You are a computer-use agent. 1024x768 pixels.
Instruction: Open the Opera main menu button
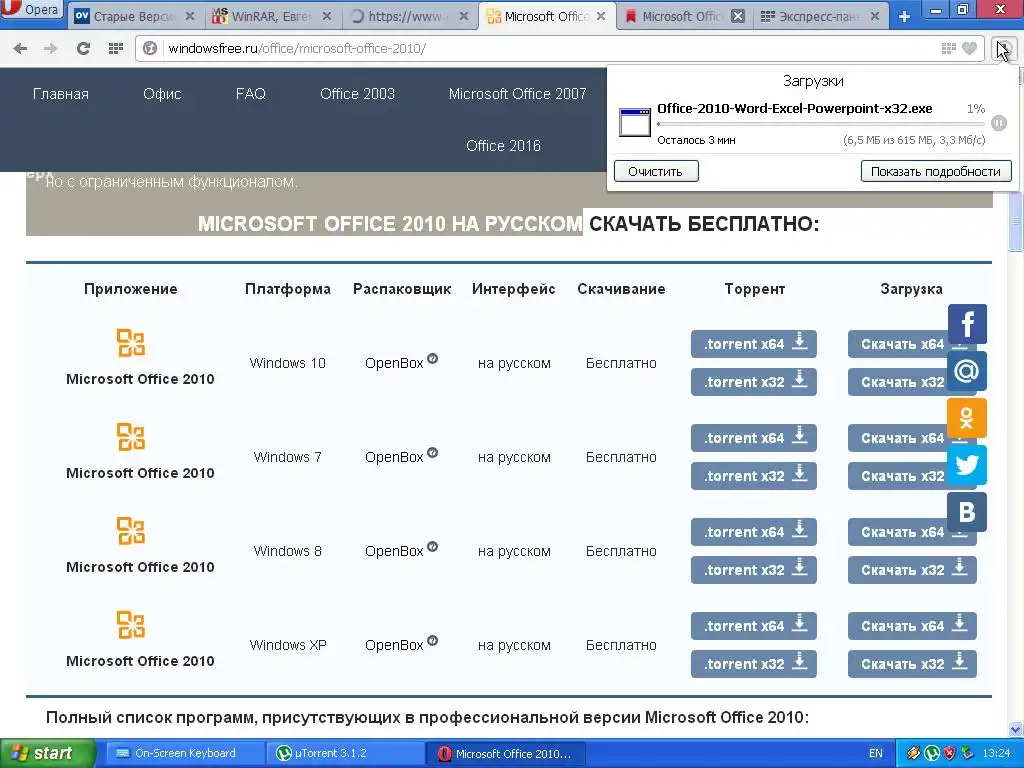[31, 10]
